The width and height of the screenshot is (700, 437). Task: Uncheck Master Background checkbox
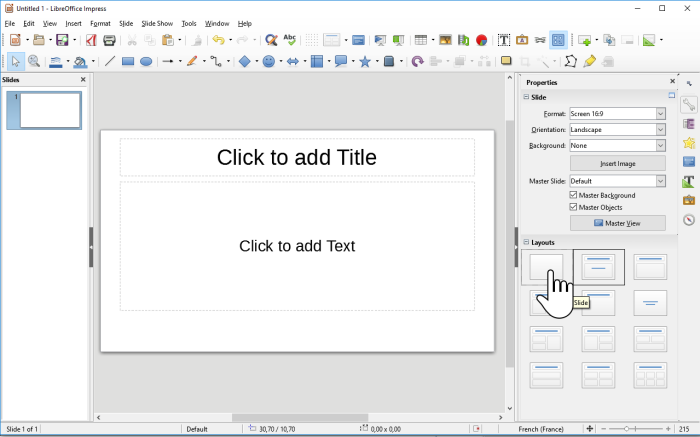[x=573, y=195]
